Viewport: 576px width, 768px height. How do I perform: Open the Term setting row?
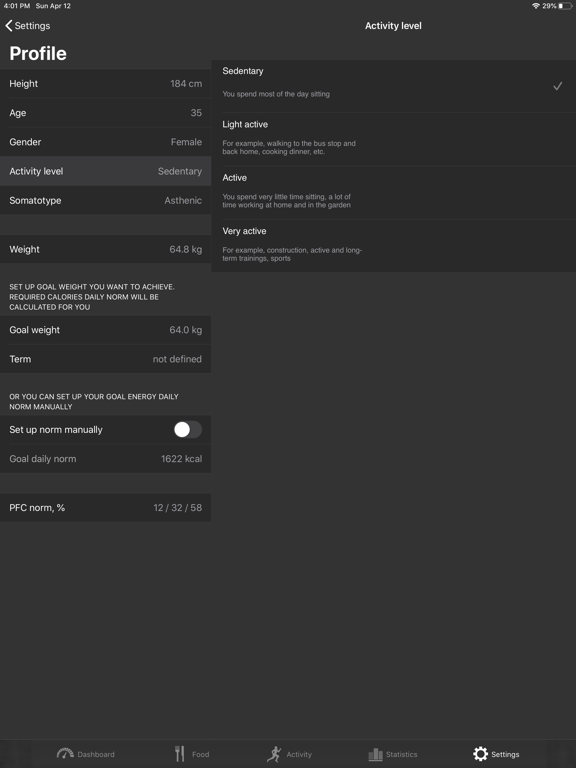pos(105,359)
